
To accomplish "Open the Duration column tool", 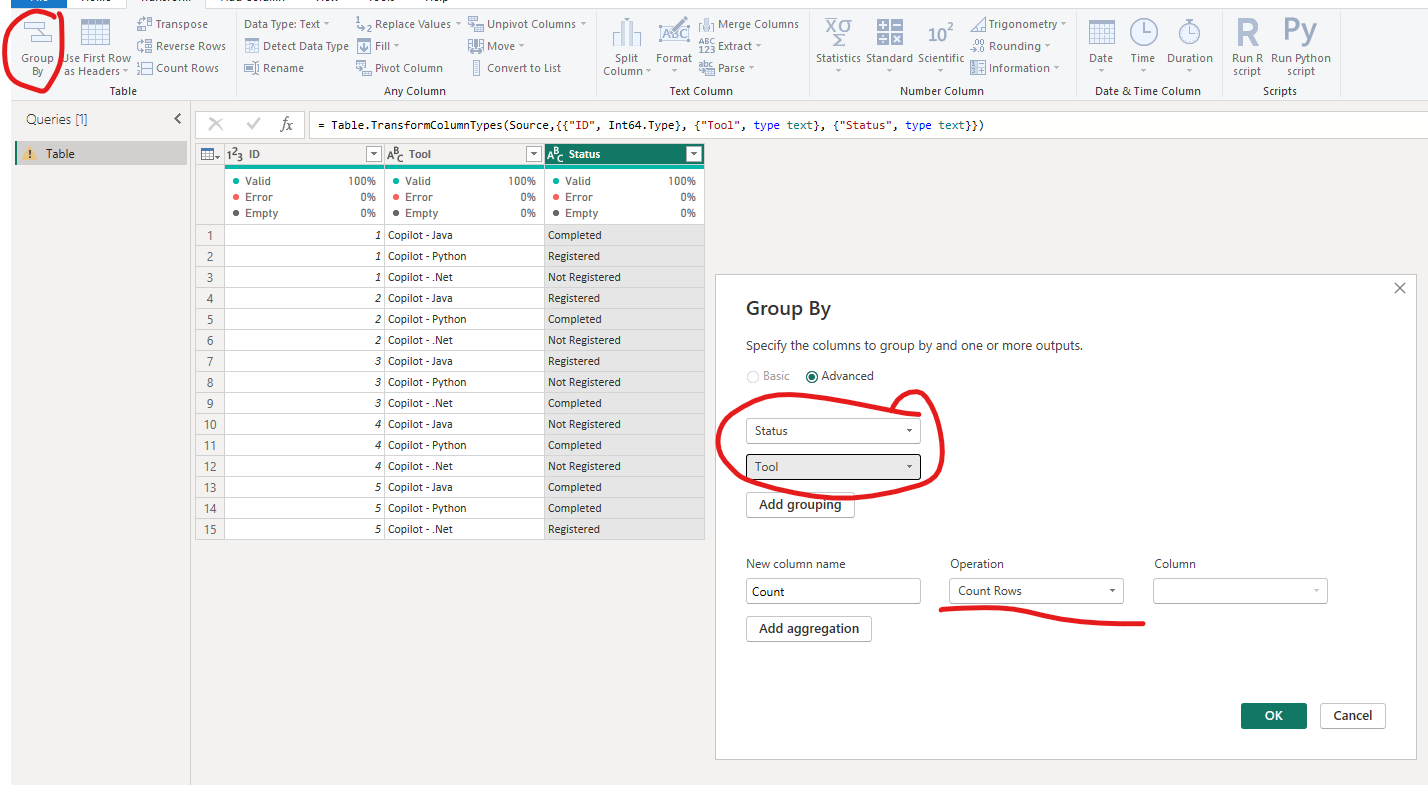I will tap(1190, 47).
